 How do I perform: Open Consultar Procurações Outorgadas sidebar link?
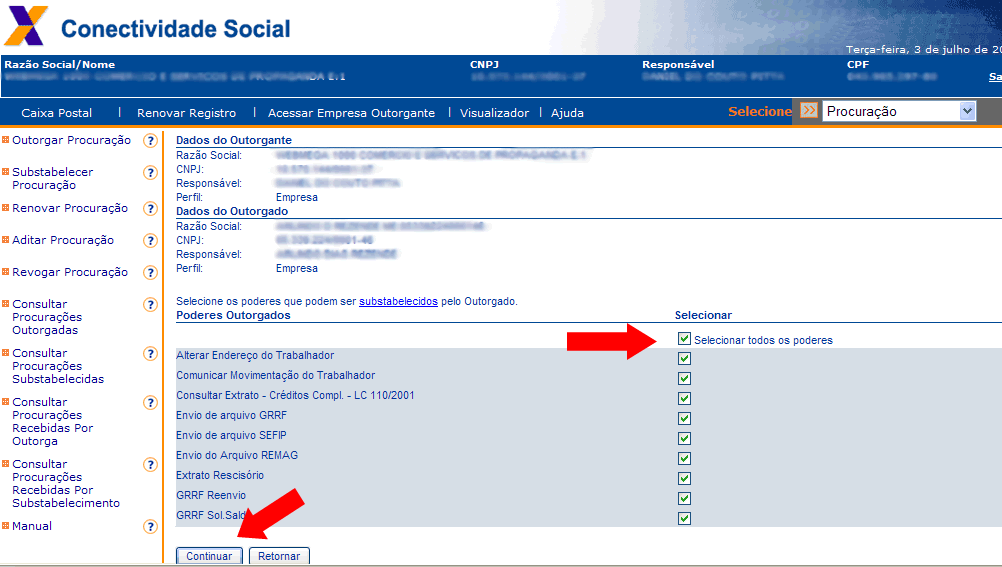click(47, 317)
